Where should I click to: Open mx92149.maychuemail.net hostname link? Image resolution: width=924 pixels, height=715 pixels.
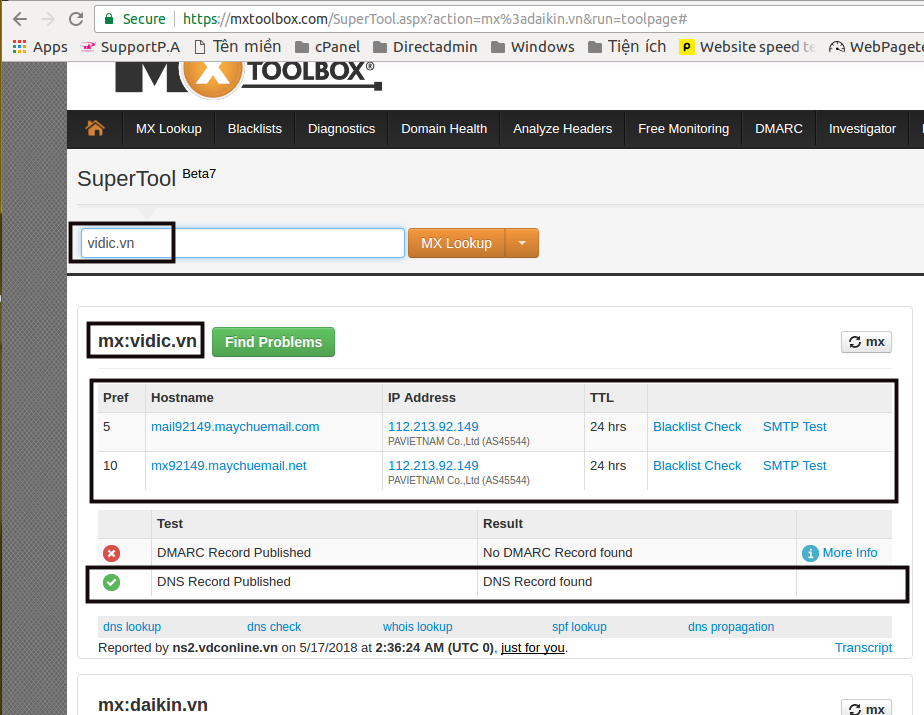click(229, 466)
